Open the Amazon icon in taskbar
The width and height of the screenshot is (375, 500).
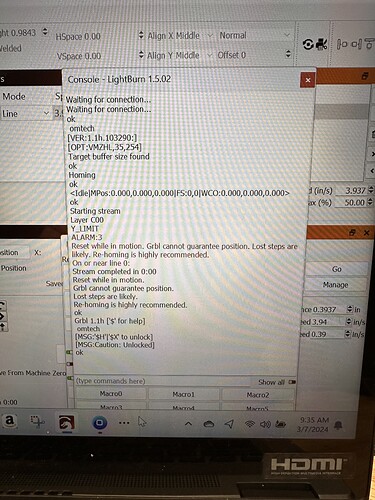(x=10, y=421)
